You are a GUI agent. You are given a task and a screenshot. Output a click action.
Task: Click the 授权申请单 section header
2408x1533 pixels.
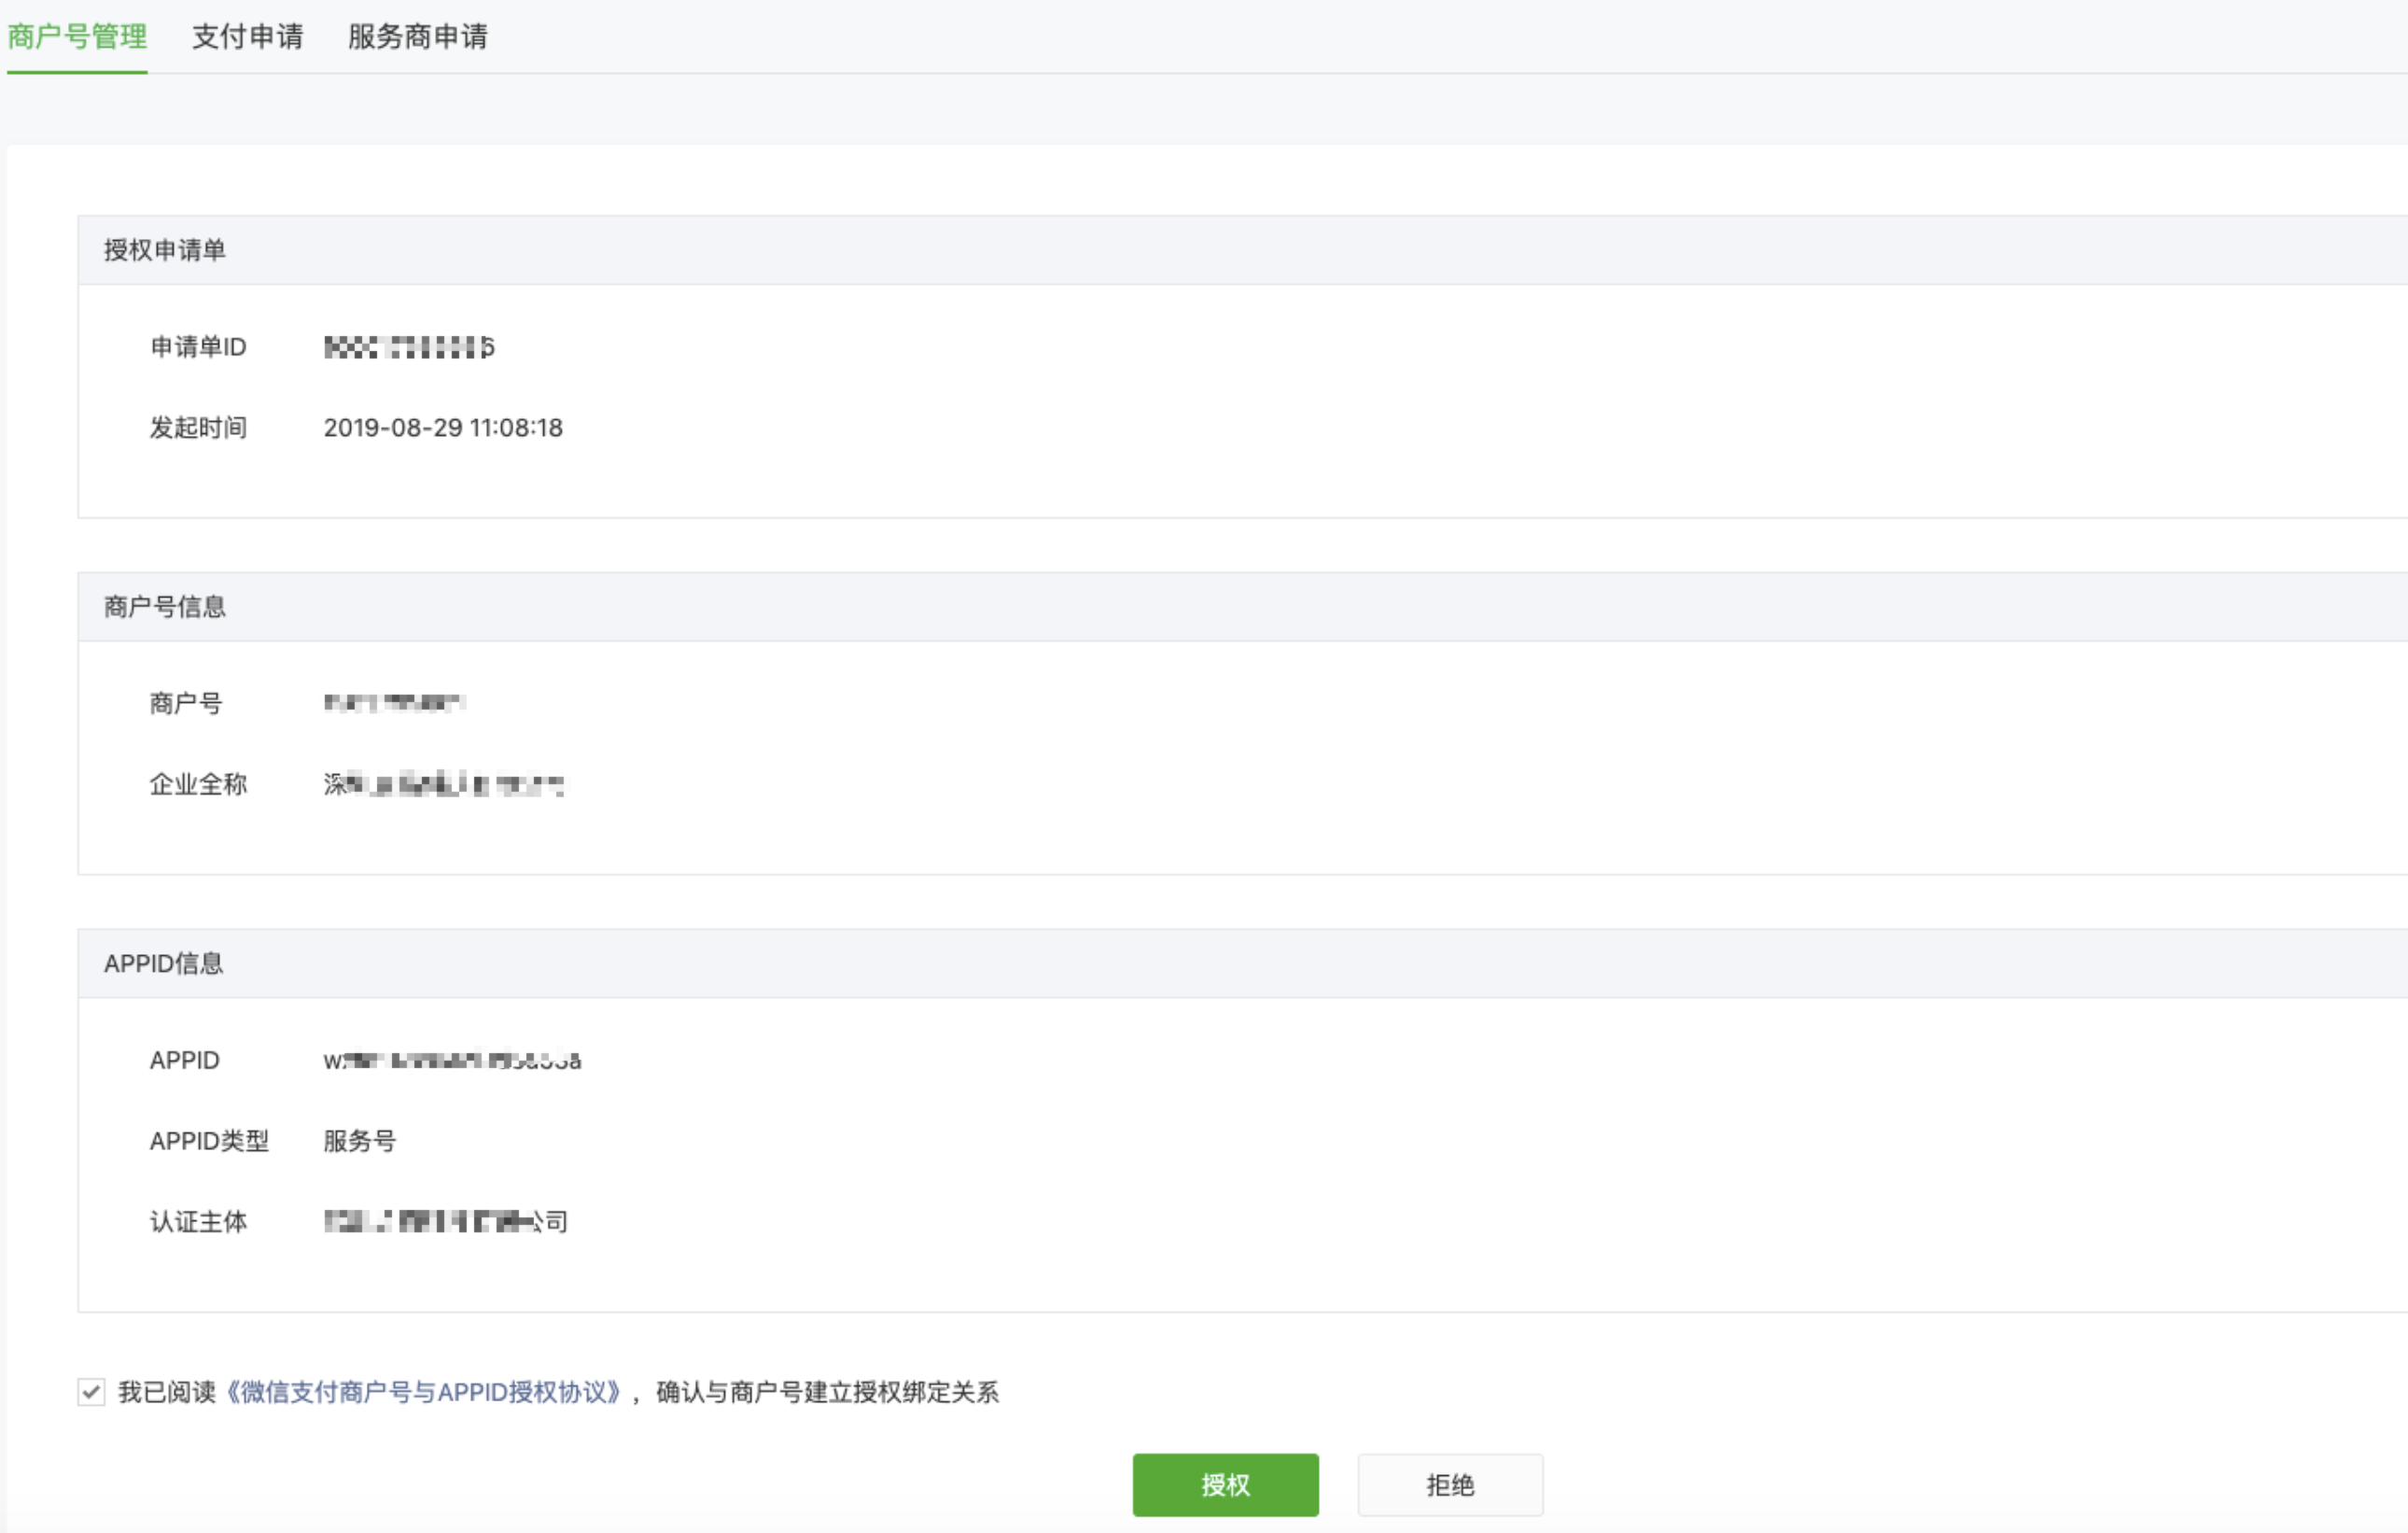[x=165, y=250]
